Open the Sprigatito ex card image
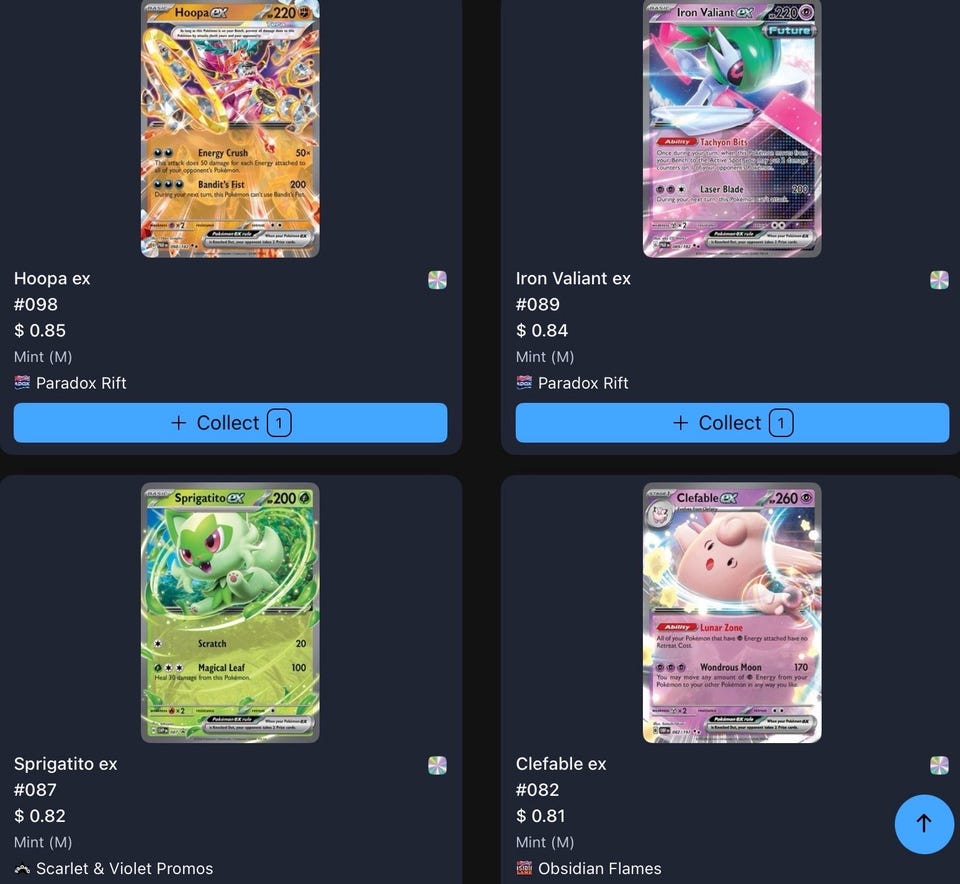The image size is (960, 884). 230,613
